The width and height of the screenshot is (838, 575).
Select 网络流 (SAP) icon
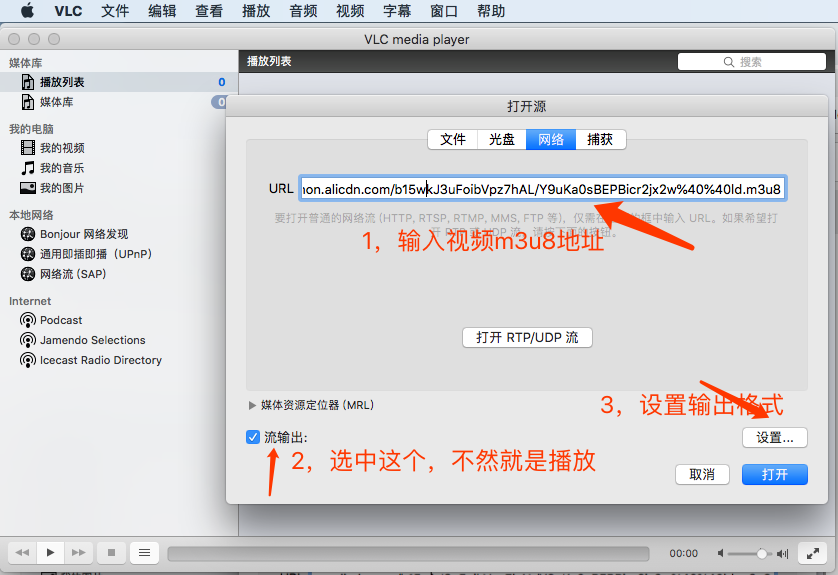[28, 274]
